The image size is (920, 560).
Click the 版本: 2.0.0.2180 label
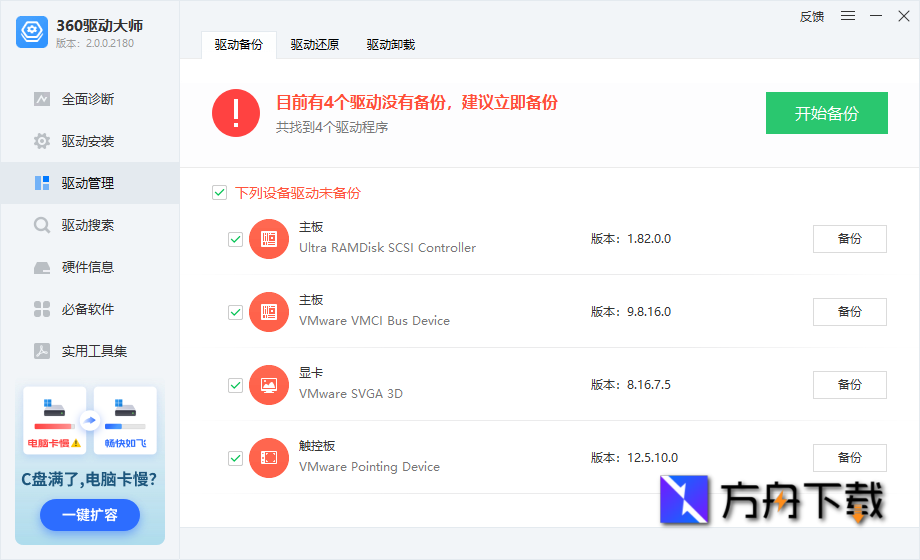(95, 43)
